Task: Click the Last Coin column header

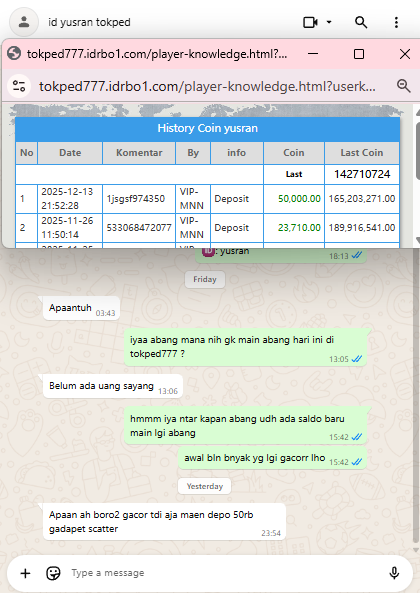Action: click(x=362, y=153)
